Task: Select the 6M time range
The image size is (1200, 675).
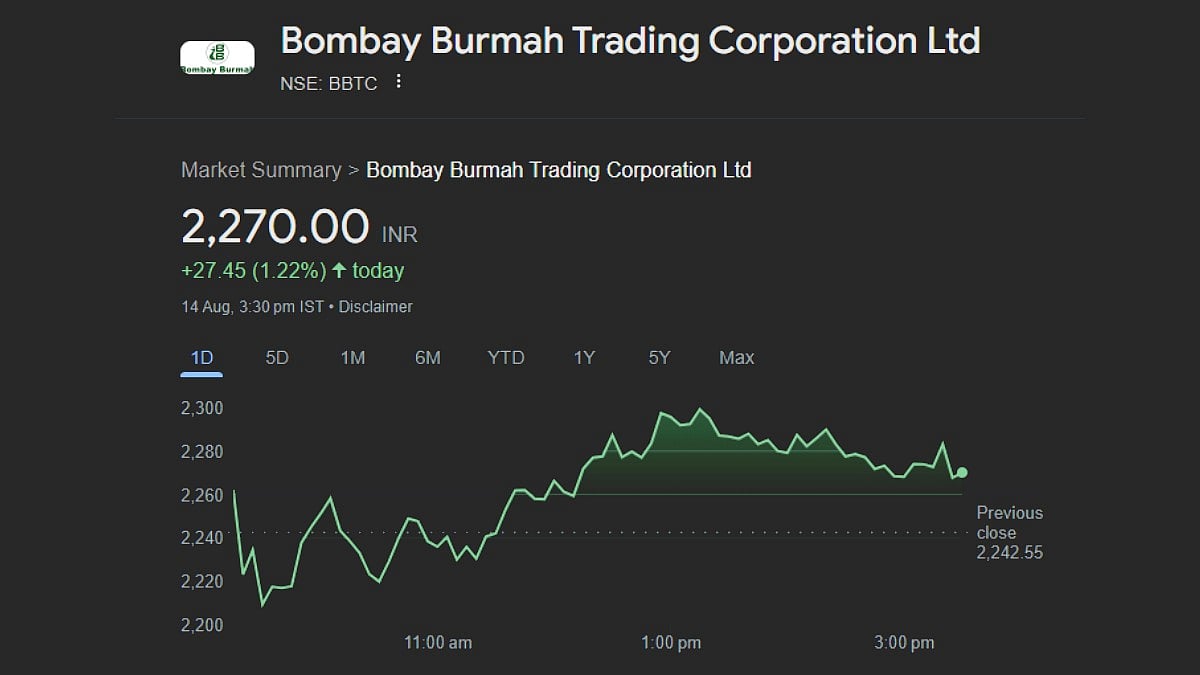Action: coord(428,358)
